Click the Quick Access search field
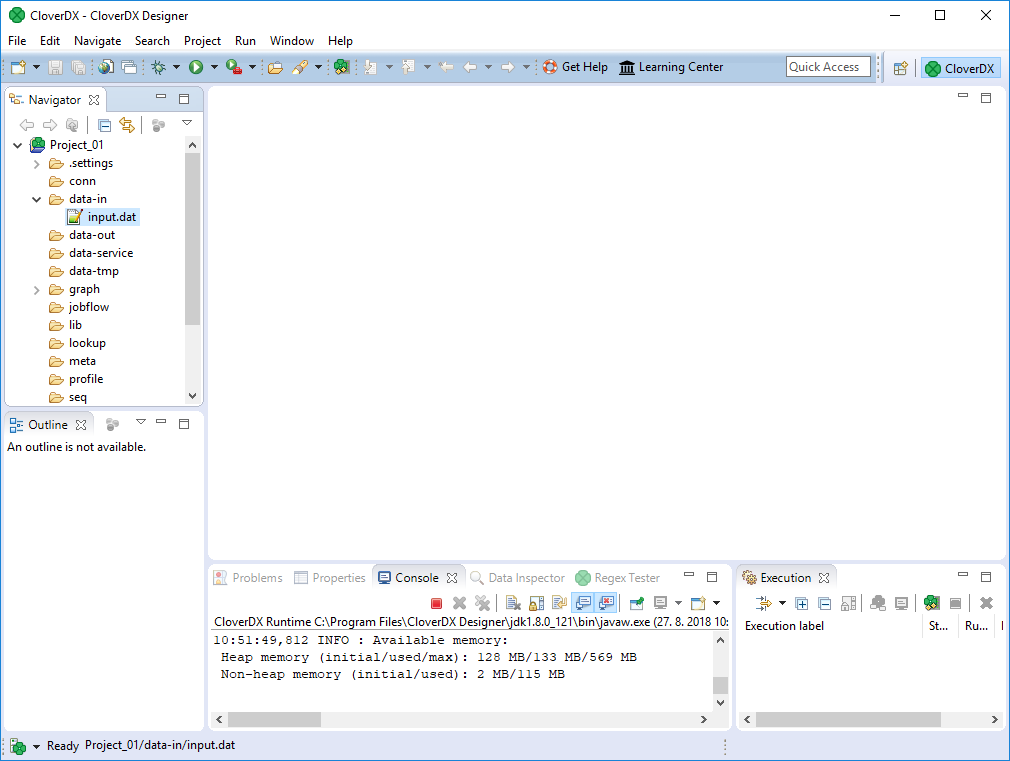Viewport: 1010px width, 761px height. coord(827,67)
